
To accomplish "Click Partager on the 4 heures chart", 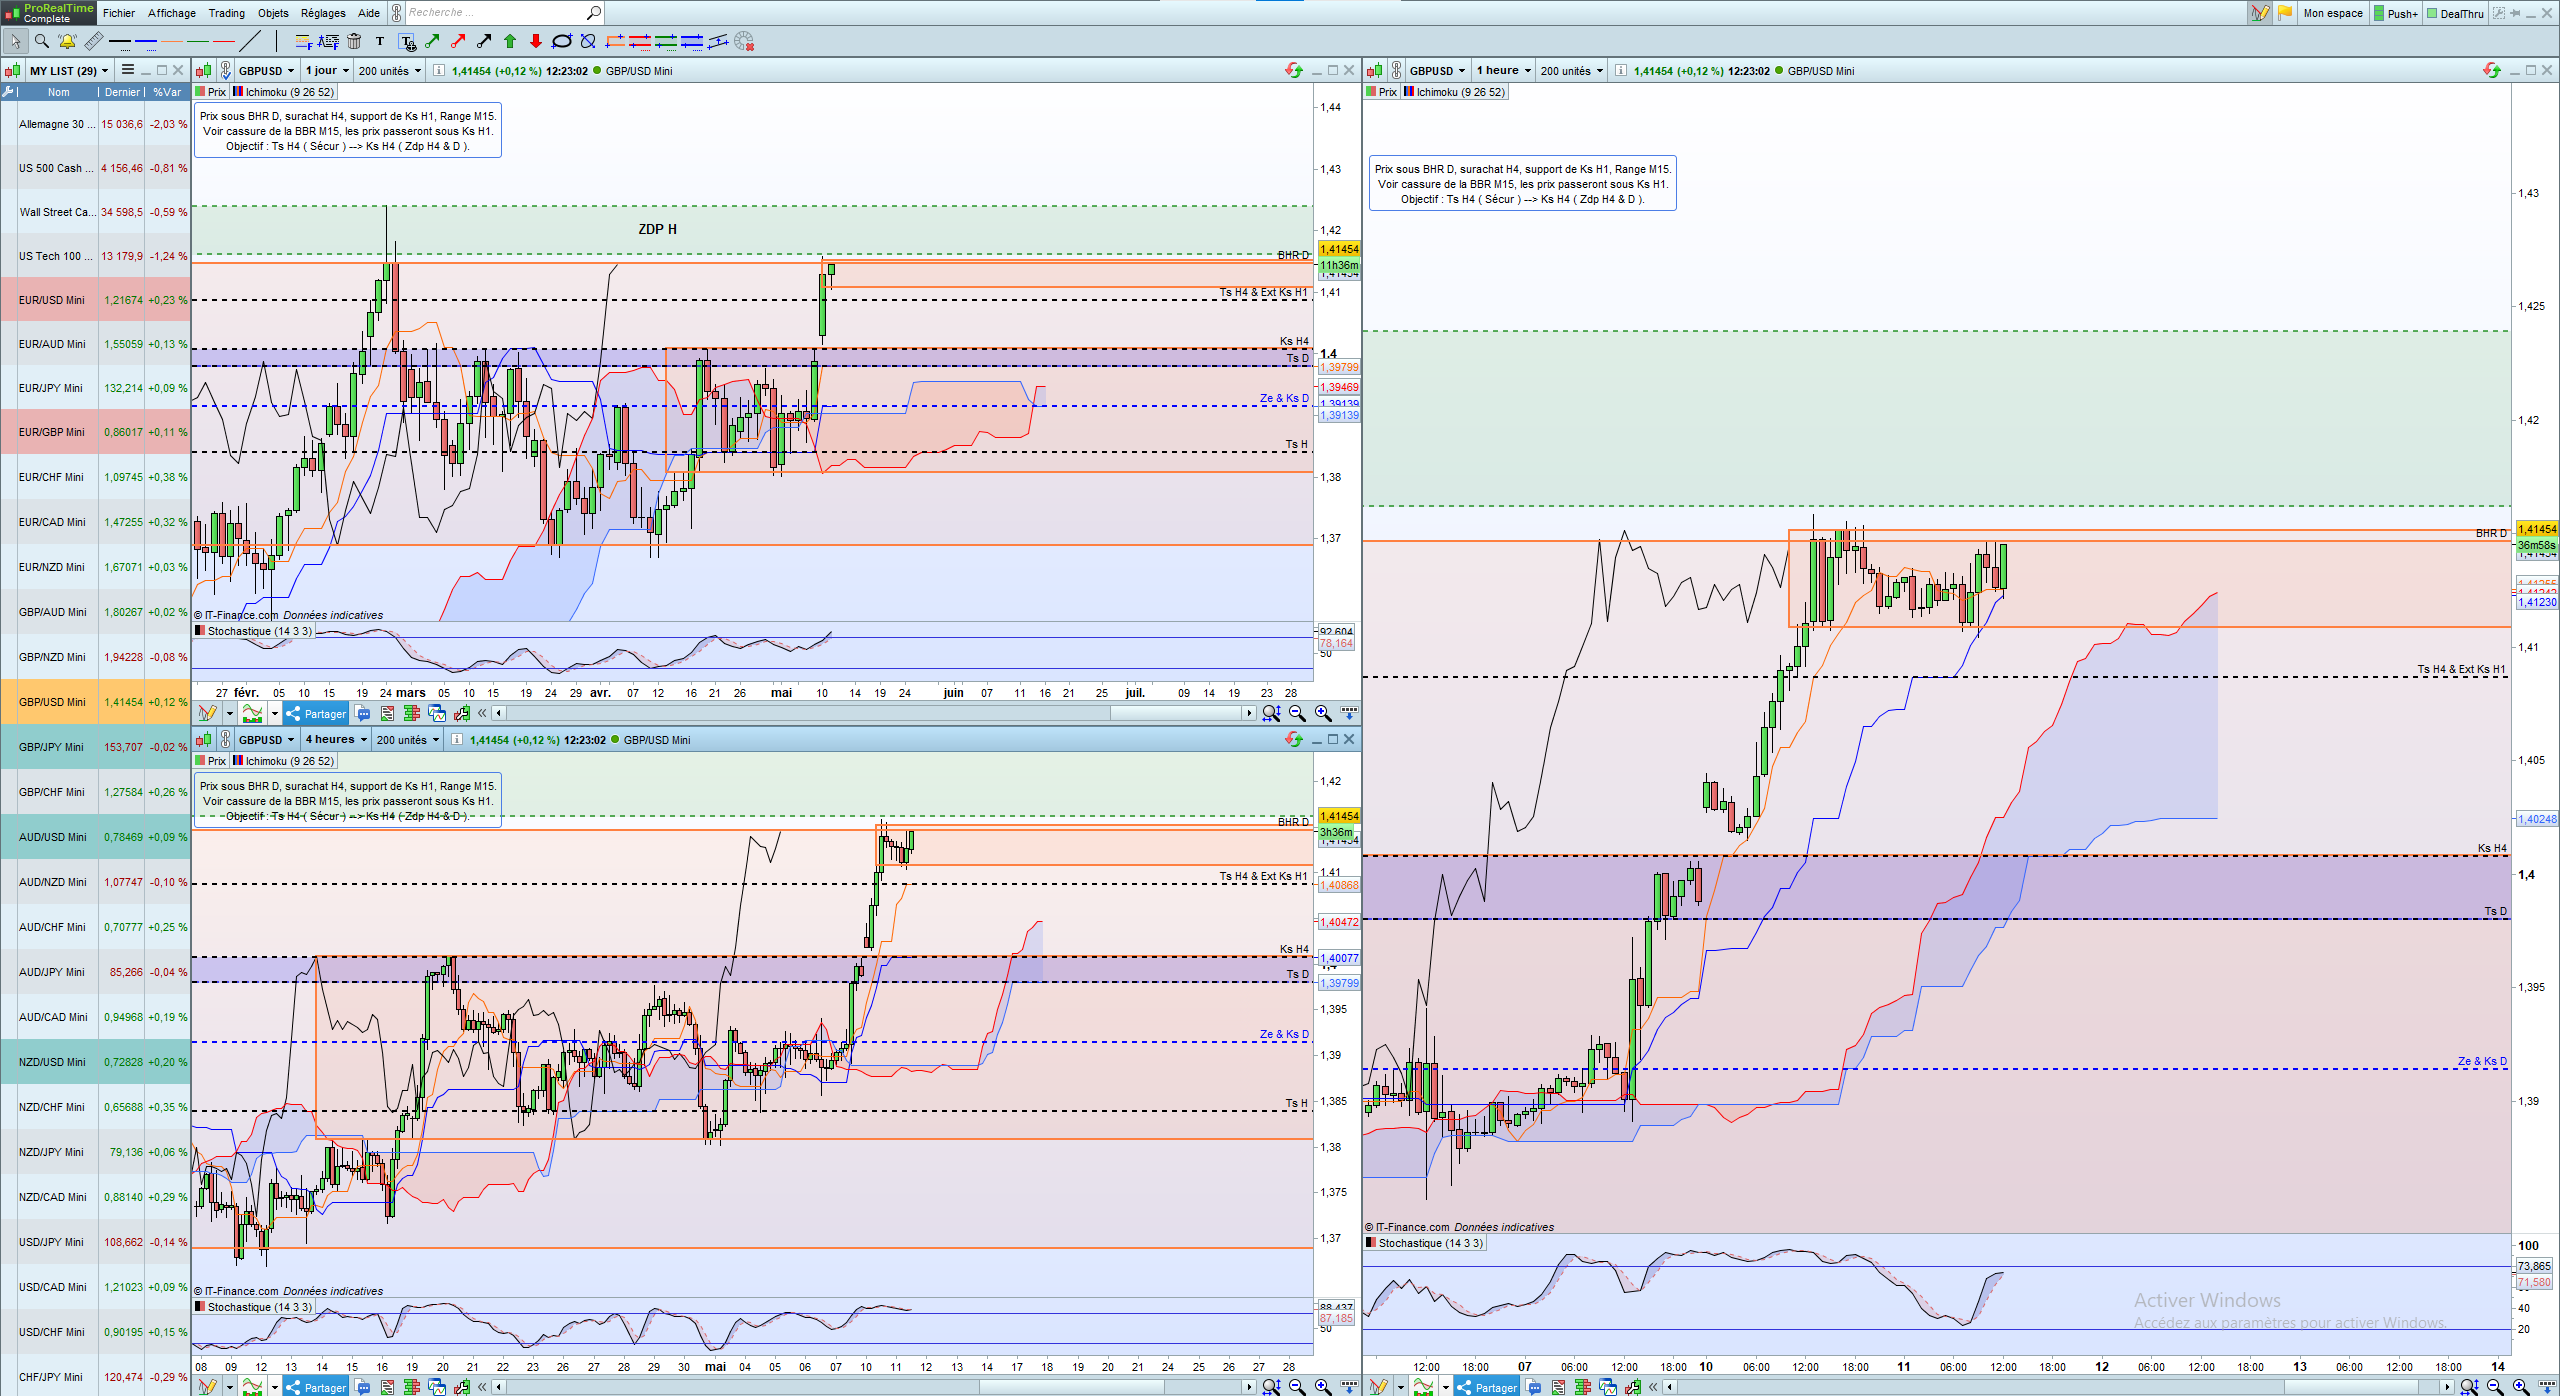I will (316, 1387).
